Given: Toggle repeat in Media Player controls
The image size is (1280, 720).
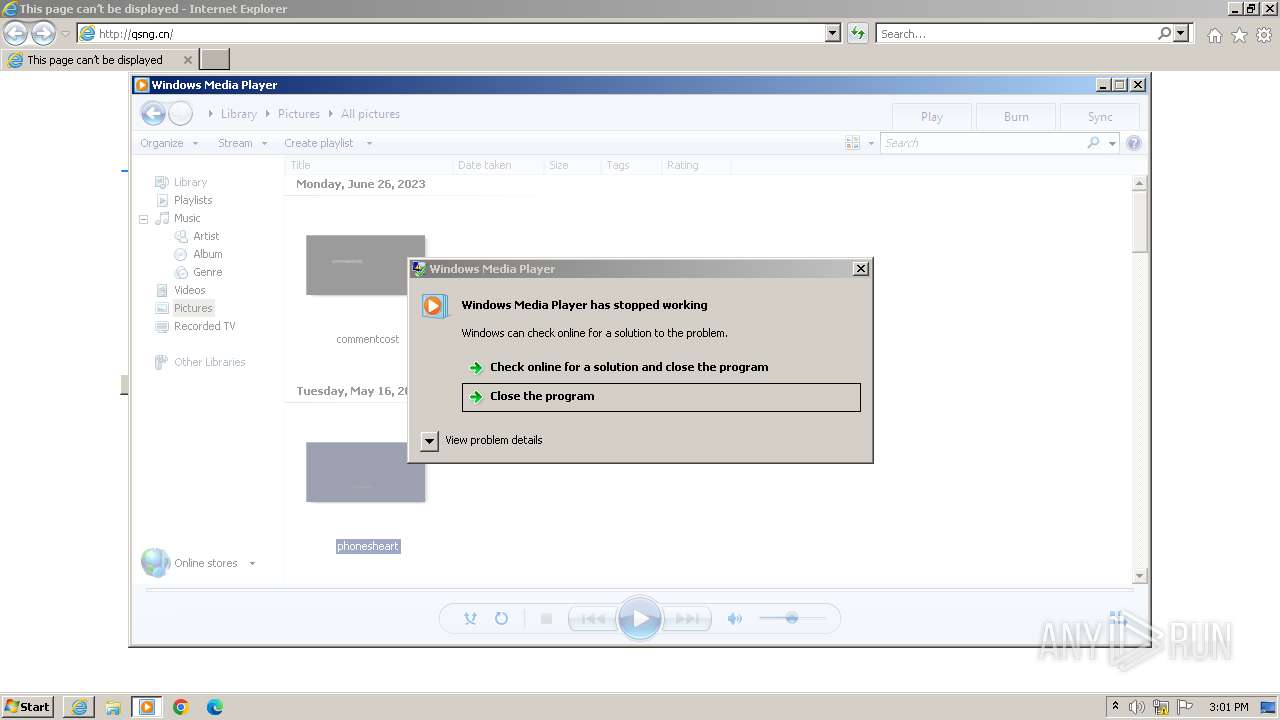Looking at the screenshot, I should (502, 619).
